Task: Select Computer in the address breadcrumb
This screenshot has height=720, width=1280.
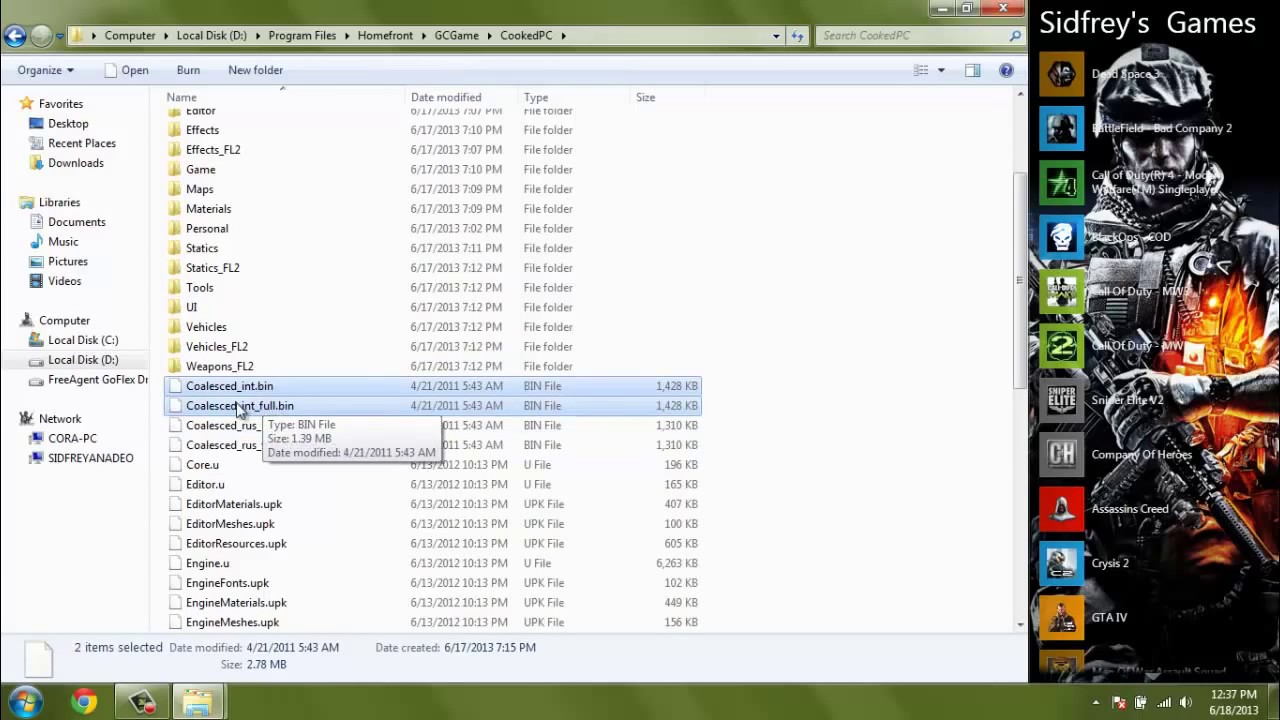Action: (x=130, y=36)
